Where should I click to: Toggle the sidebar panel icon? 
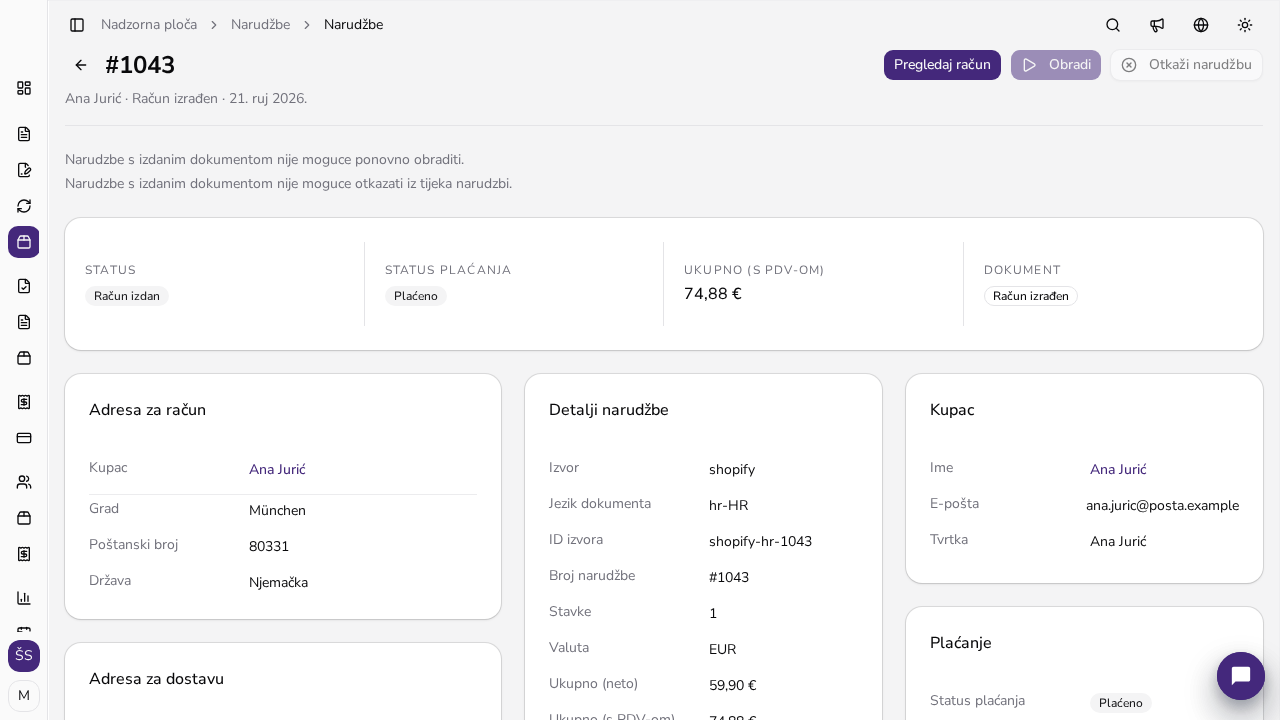coord(77,25)
